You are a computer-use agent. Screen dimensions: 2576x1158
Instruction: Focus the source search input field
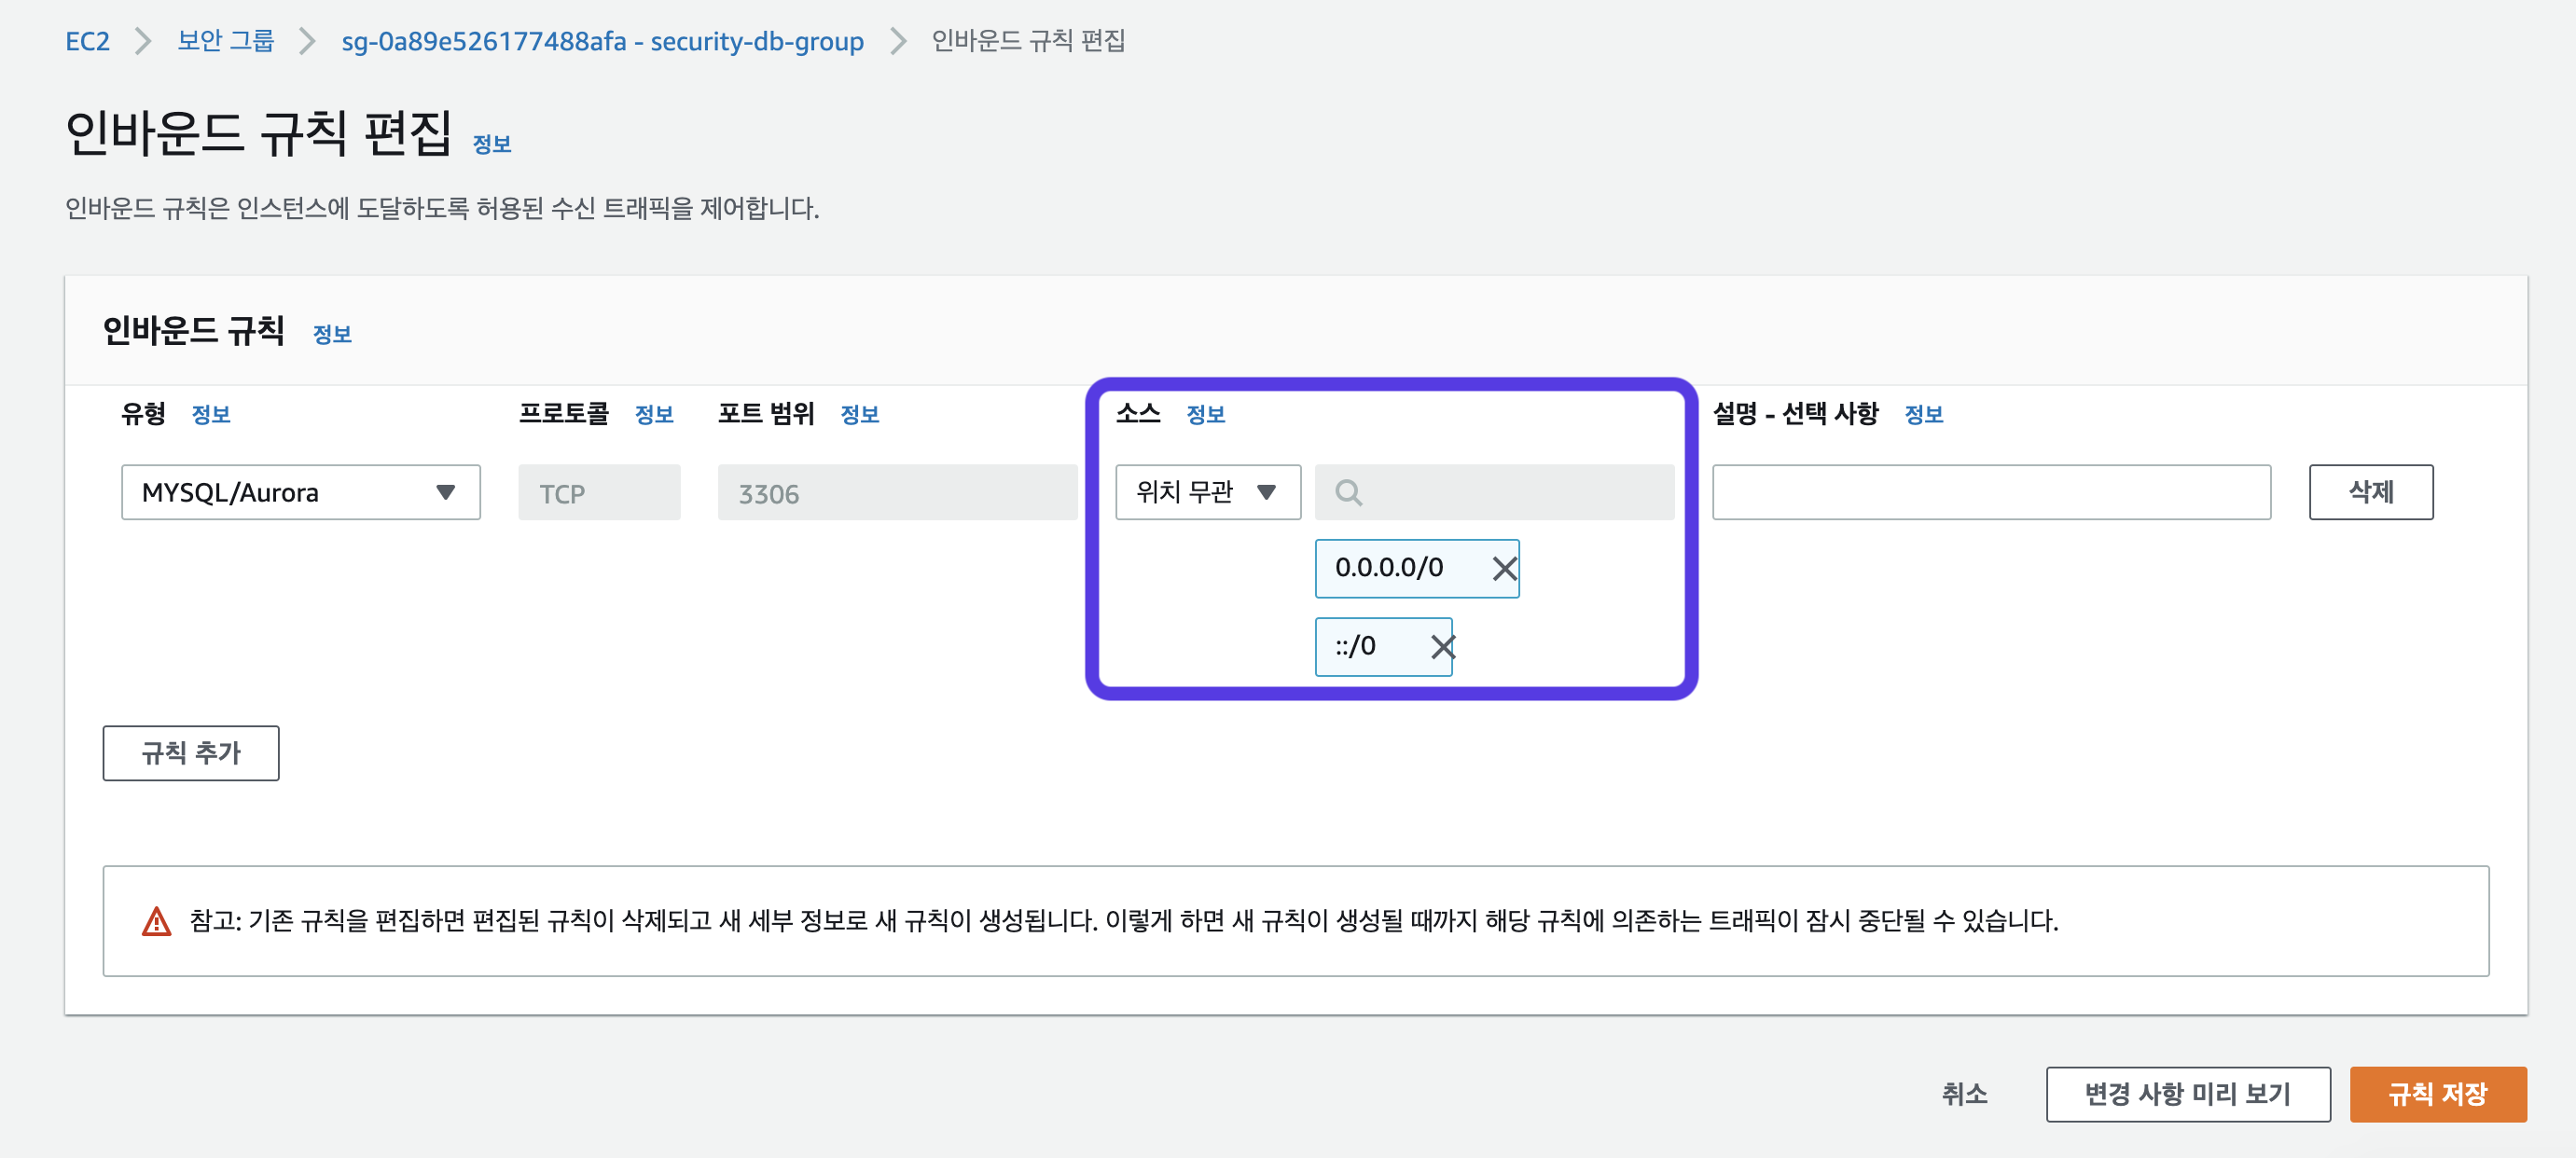(1494, 492)
